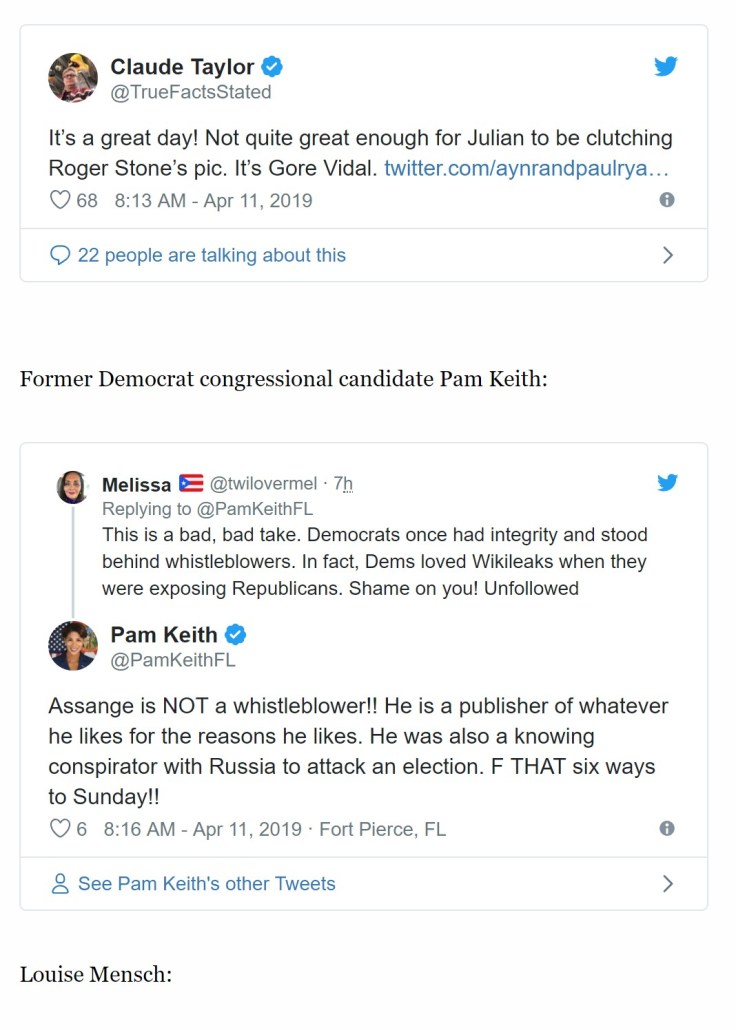736x1030 pixels.
Task: Click the Twitter bird icon in Pam Keith's tweet
Action: (x=667, y=483)
